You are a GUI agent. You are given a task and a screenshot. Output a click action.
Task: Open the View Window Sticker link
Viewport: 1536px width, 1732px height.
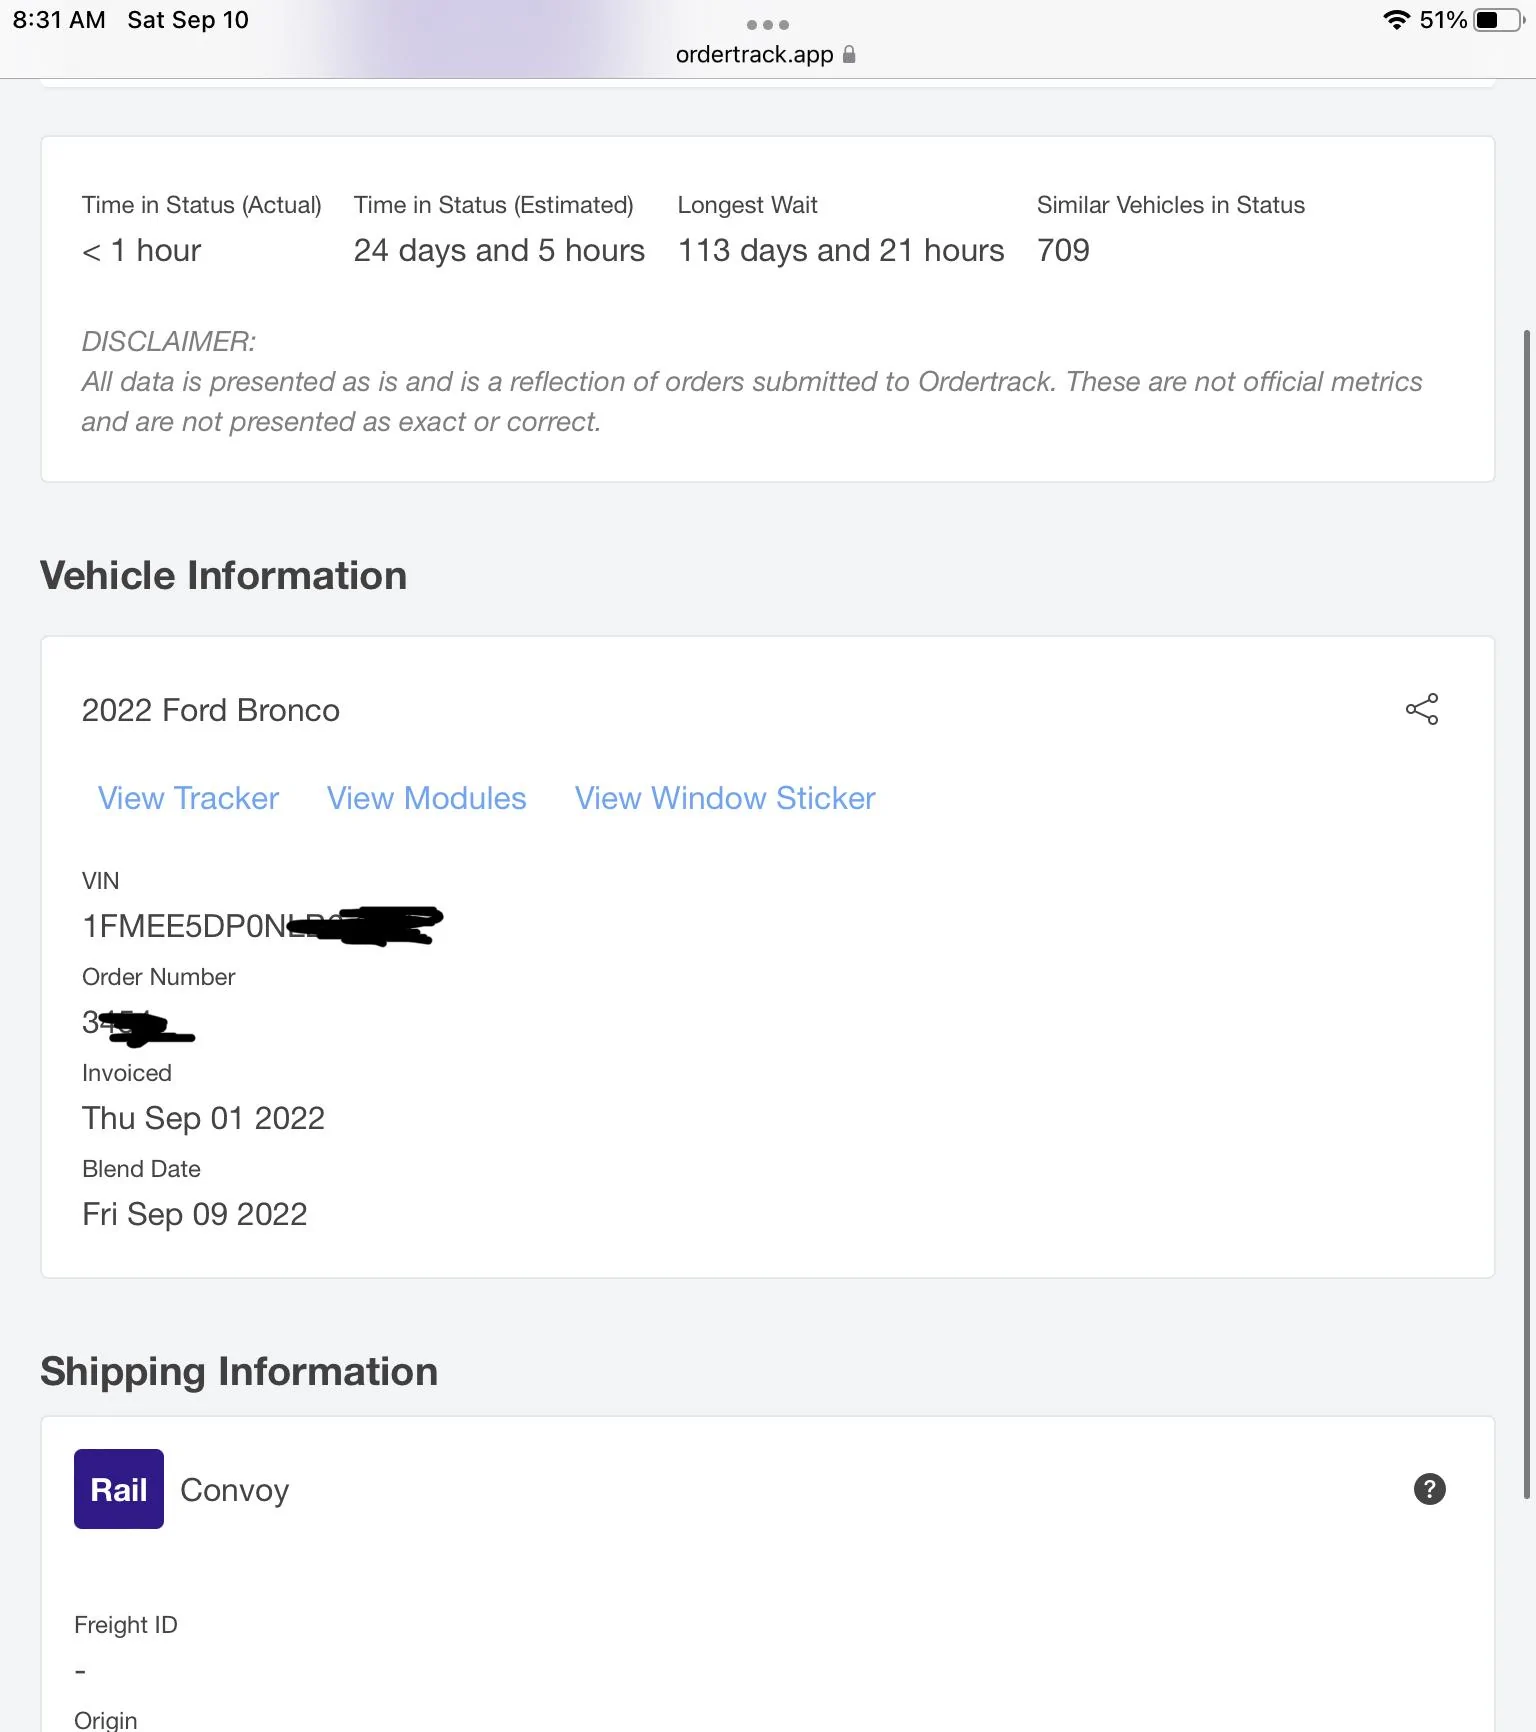725,798
